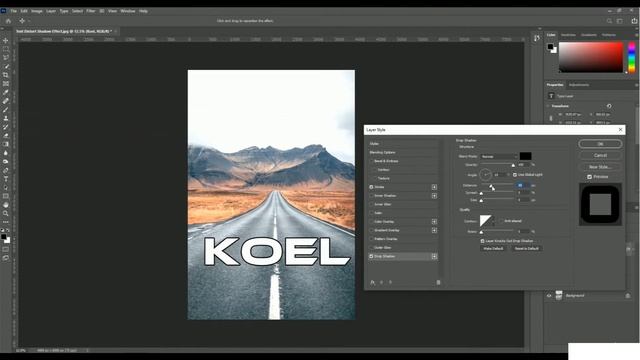
Task: Collapse the Transform section in Properties
Action: coord(548,106)
